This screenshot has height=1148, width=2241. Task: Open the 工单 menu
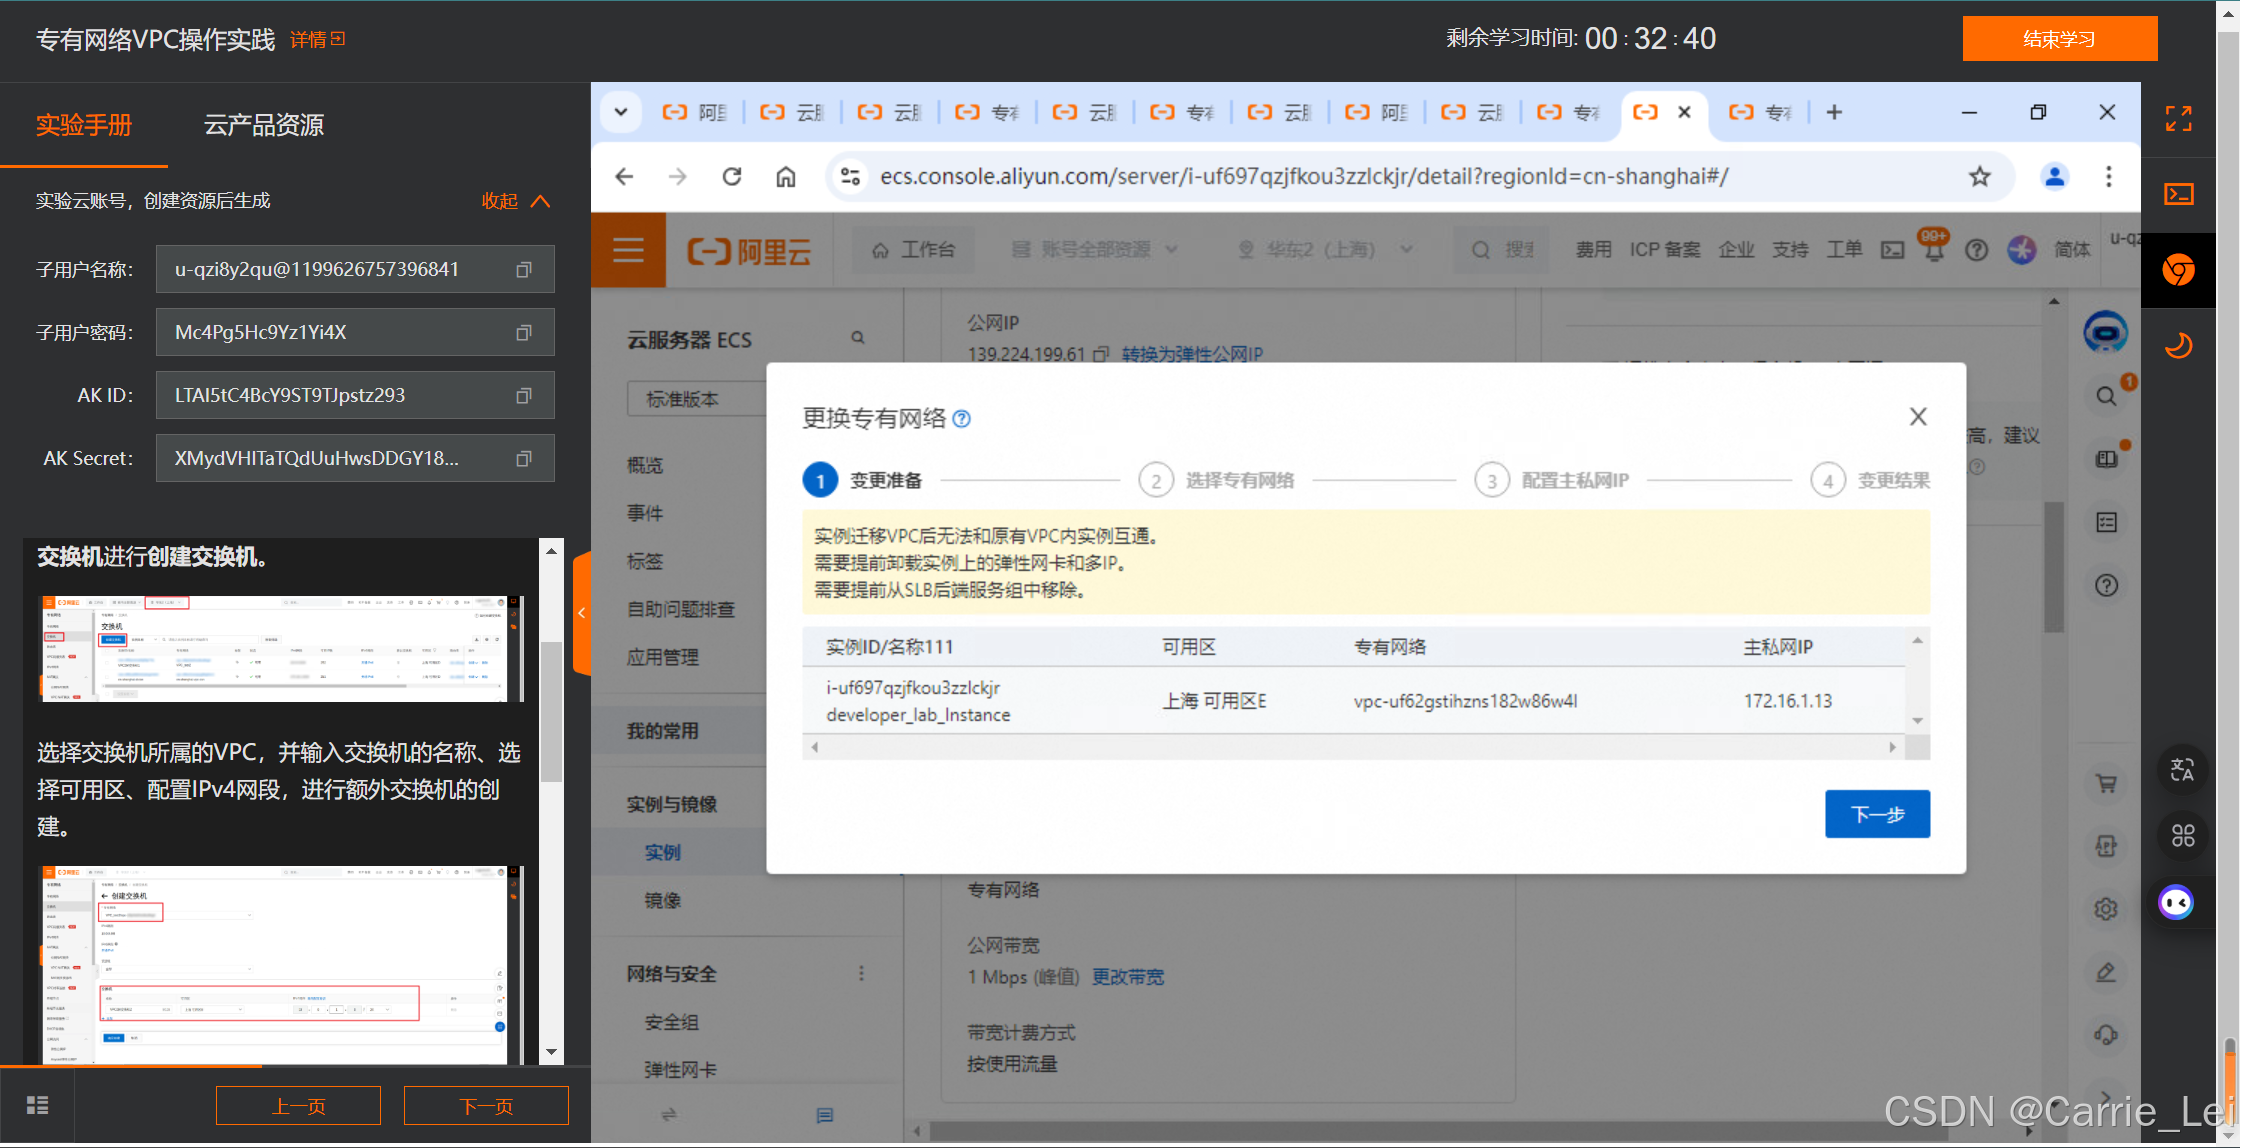pos(1844,250)
